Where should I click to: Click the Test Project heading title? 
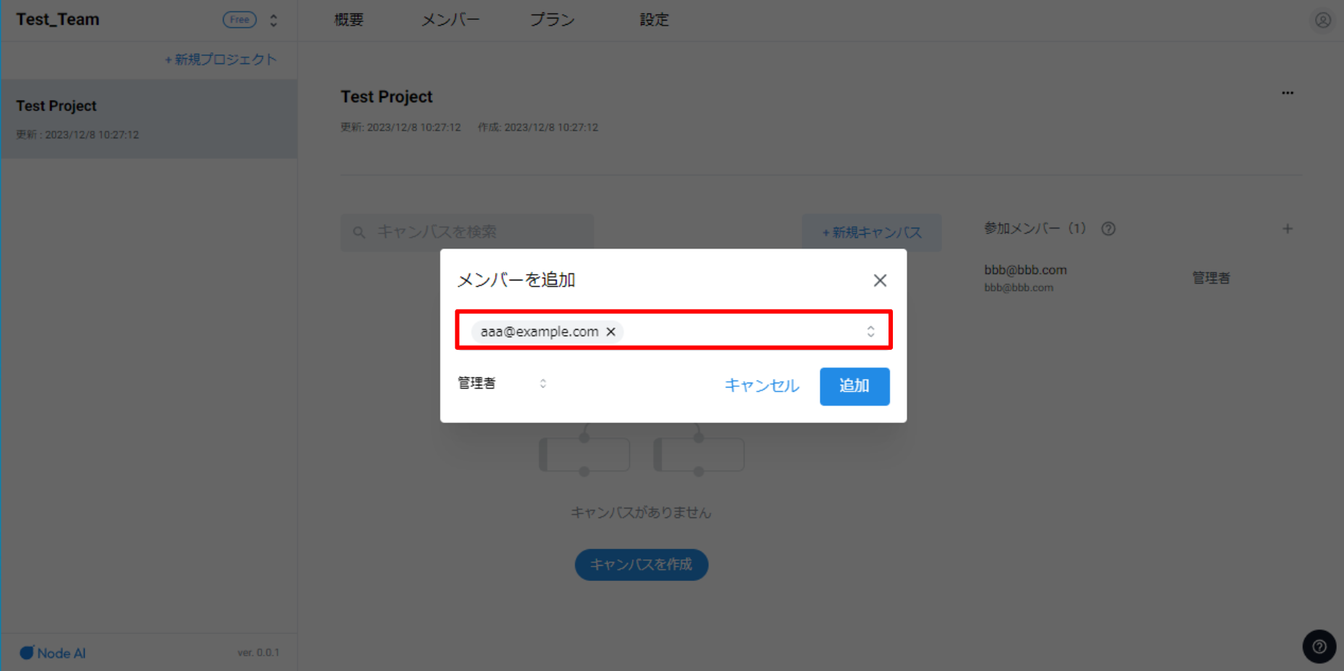tap(387, 97)
